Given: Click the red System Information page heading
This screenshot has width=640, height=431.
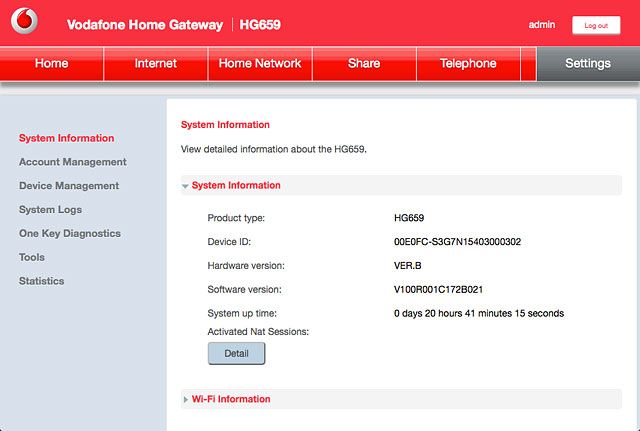Looking at the screenshot, I should (x=225, y=125).
